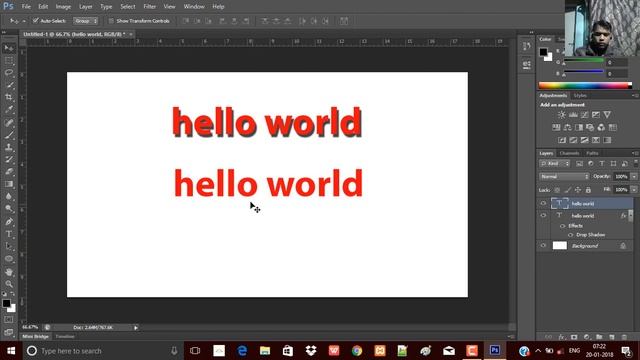This screenshot has width=640, height=360.
Task: Open the Layers panel flyout menu
Action: tap(635, 153)
